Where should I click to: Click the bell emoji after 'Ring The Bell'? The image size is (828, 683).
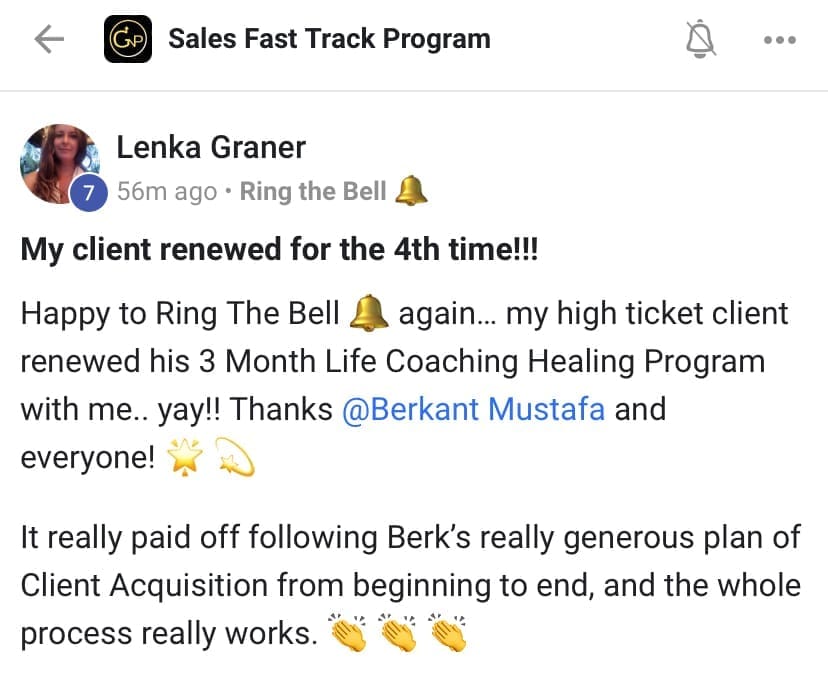(x=369, y=315)
